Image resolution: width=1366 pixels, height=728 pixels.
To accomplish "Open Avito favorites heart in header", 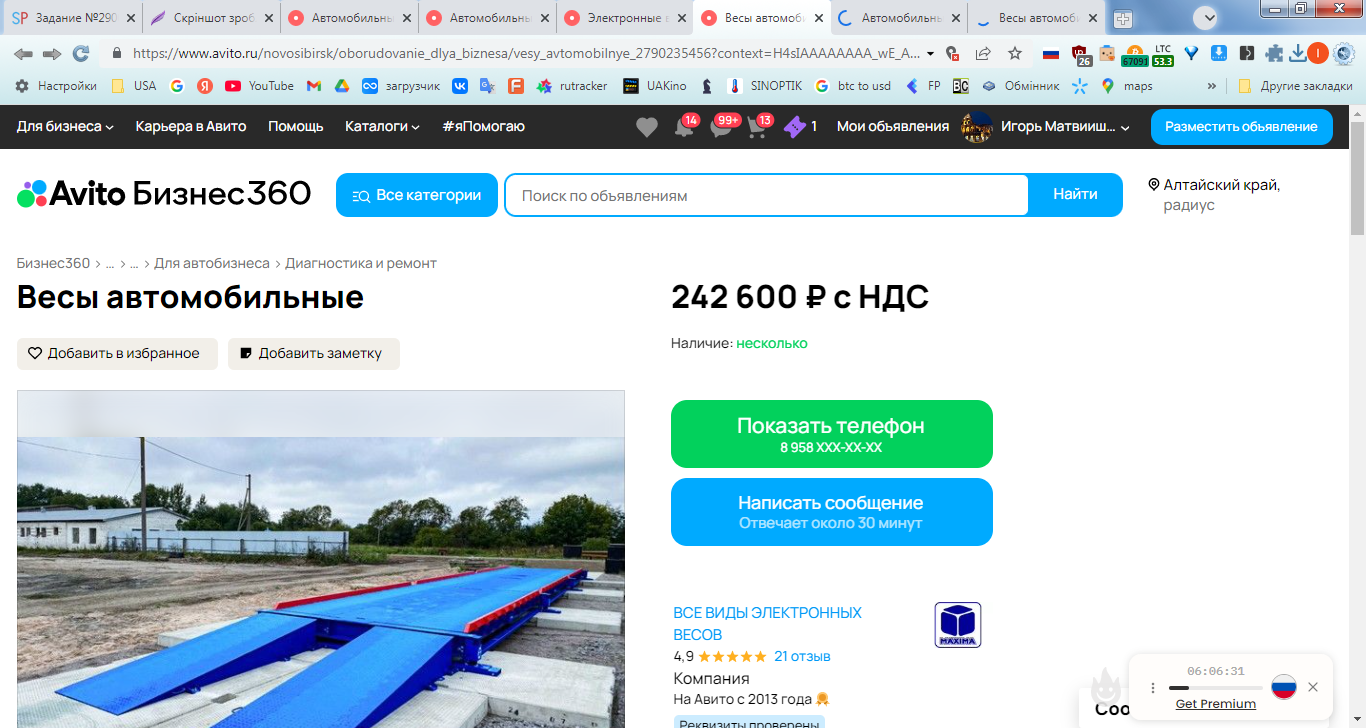I will tap(647, 127).
